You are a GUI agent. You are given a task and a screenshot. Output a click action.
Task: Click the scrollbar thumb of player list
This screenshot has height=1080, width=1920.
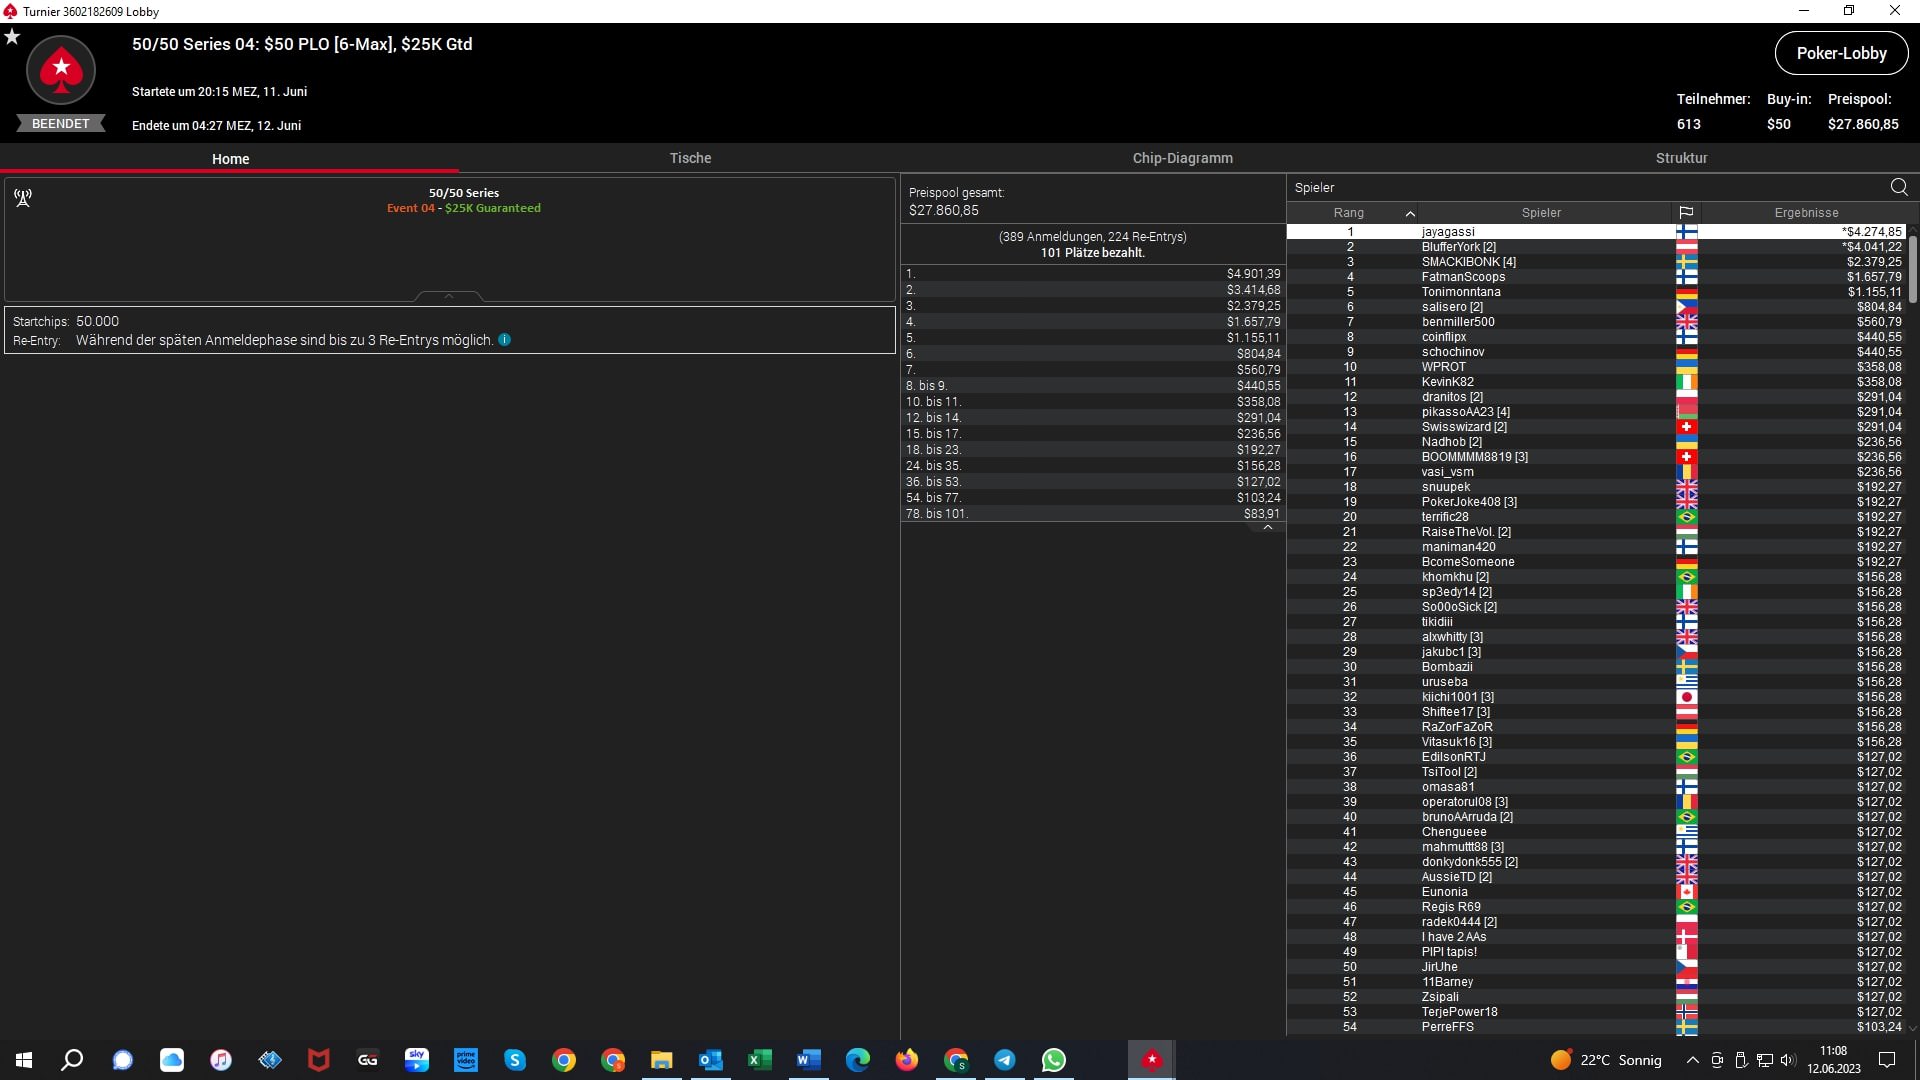tap(1913, 268)
